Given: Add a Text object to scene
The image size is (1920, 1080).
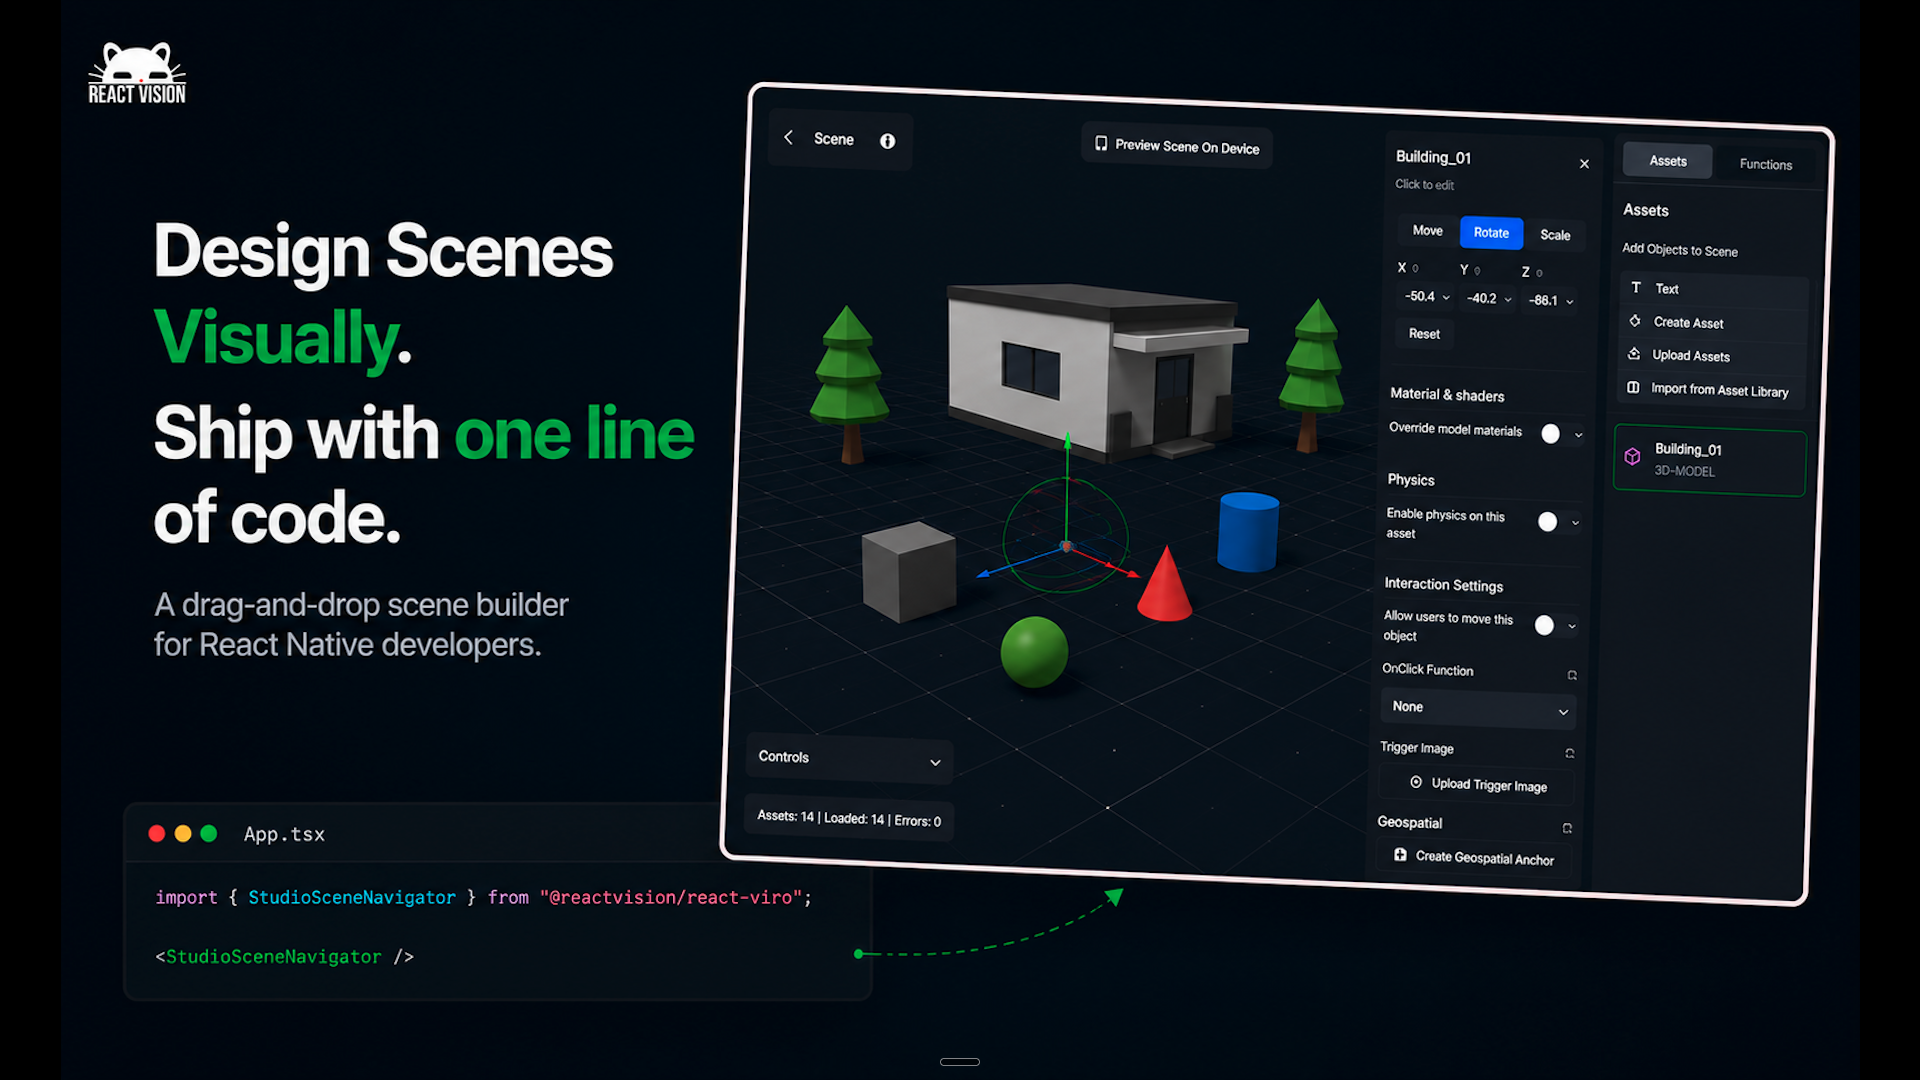Looking at the screenshot, I should pos(1713,289).
